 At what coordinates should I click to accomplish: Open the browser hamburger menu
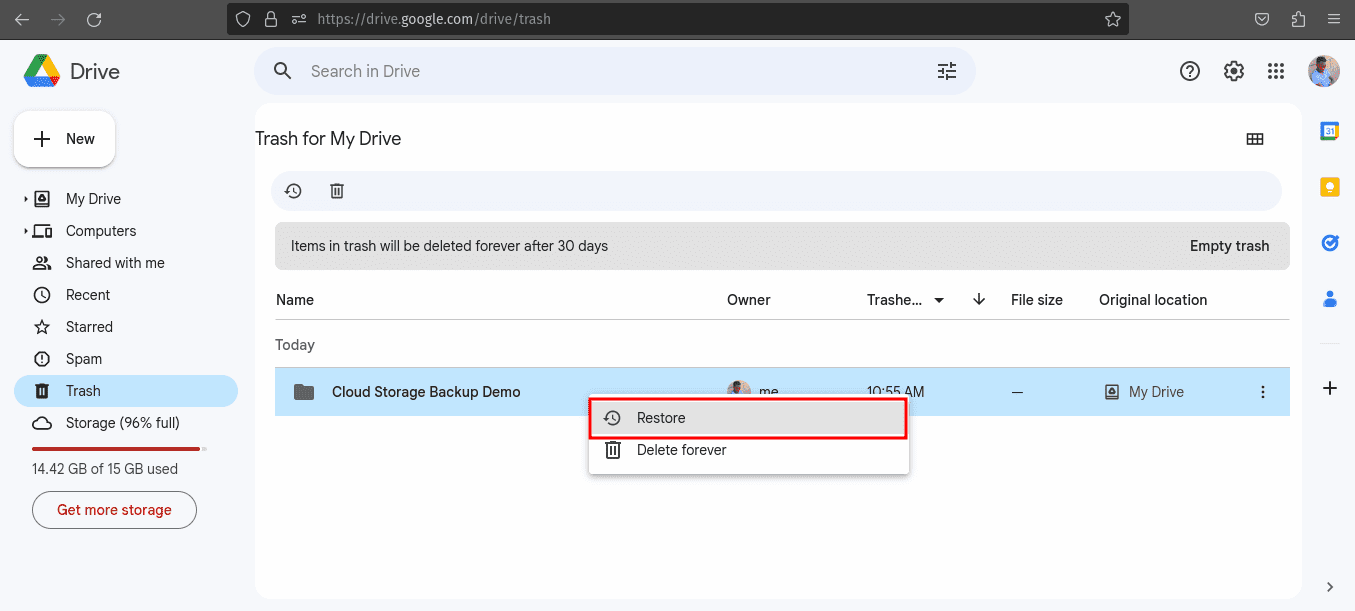[x=1333, y=19]
